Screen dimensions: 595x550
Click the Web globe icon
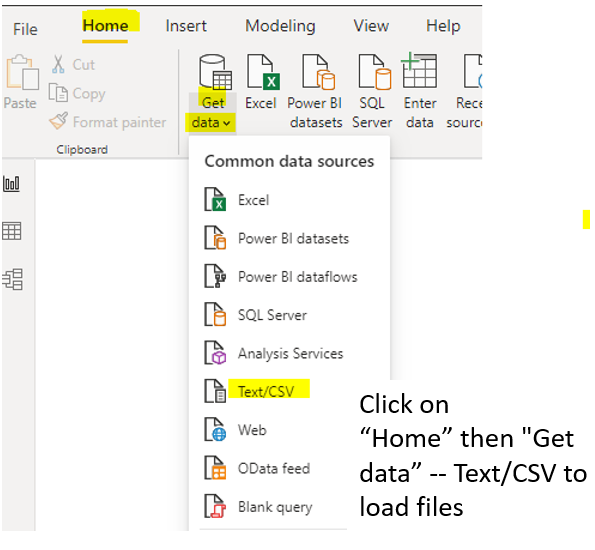pyautogui.click(x=215, y=430)
